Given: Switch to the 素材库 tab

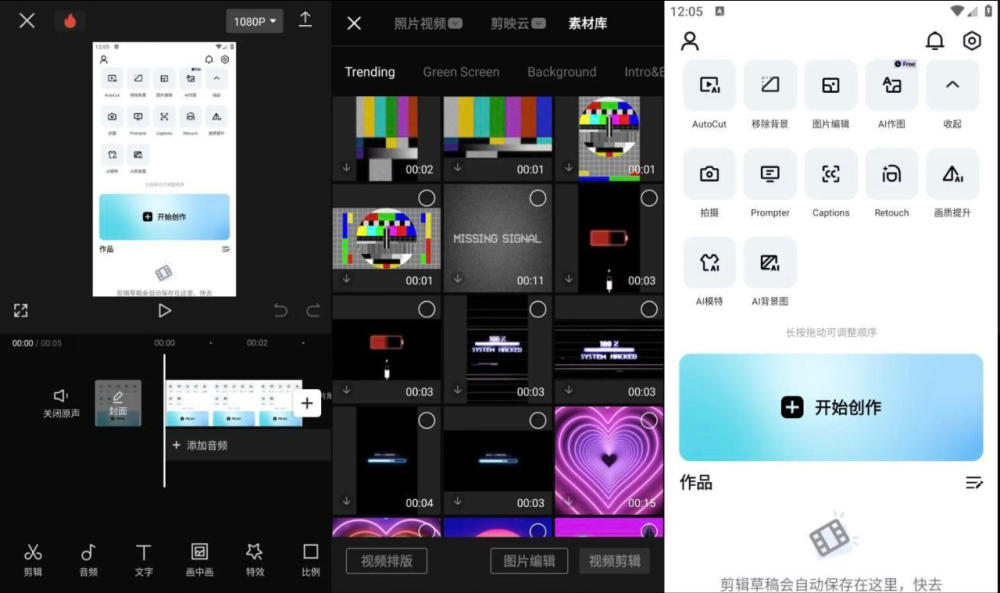Looking at the screenshot, I should 587,24.
